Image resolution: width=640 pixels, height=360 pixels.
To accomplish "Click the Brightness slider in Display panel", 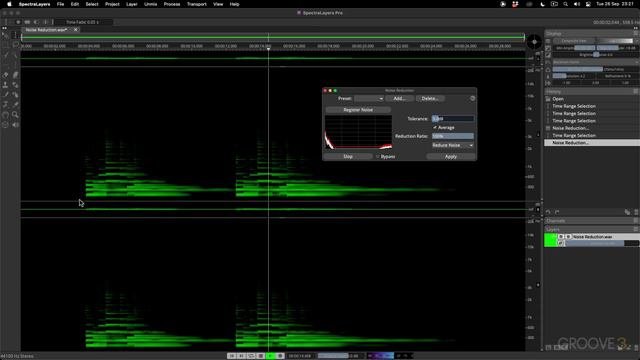I will tap(596, 54).
